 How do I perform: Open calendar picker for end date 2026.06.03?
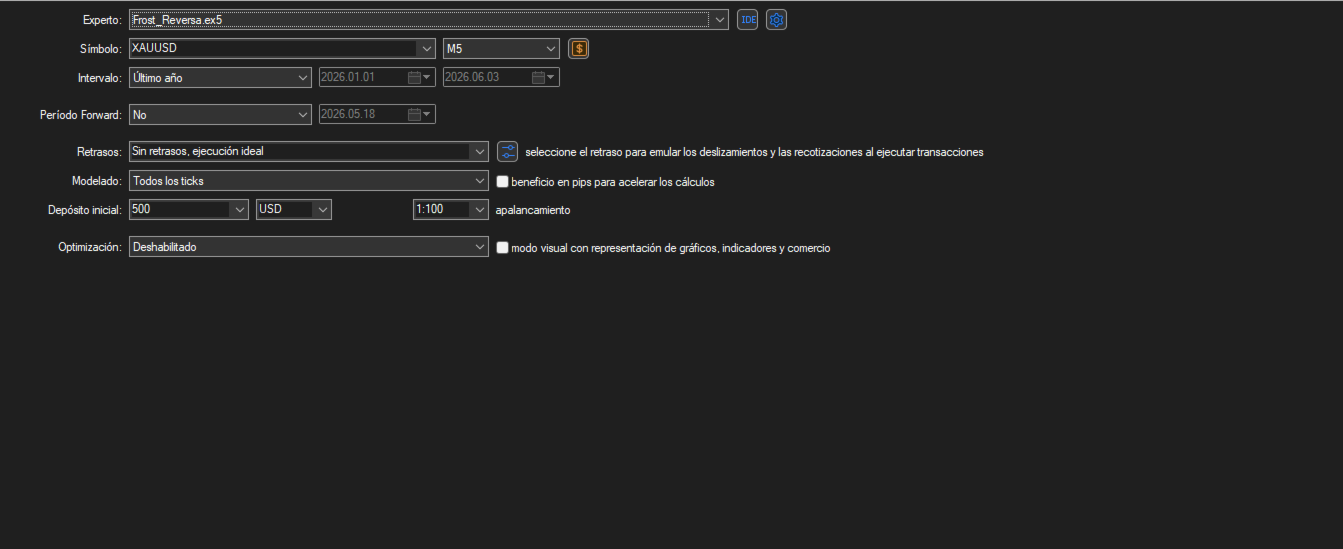538,77
